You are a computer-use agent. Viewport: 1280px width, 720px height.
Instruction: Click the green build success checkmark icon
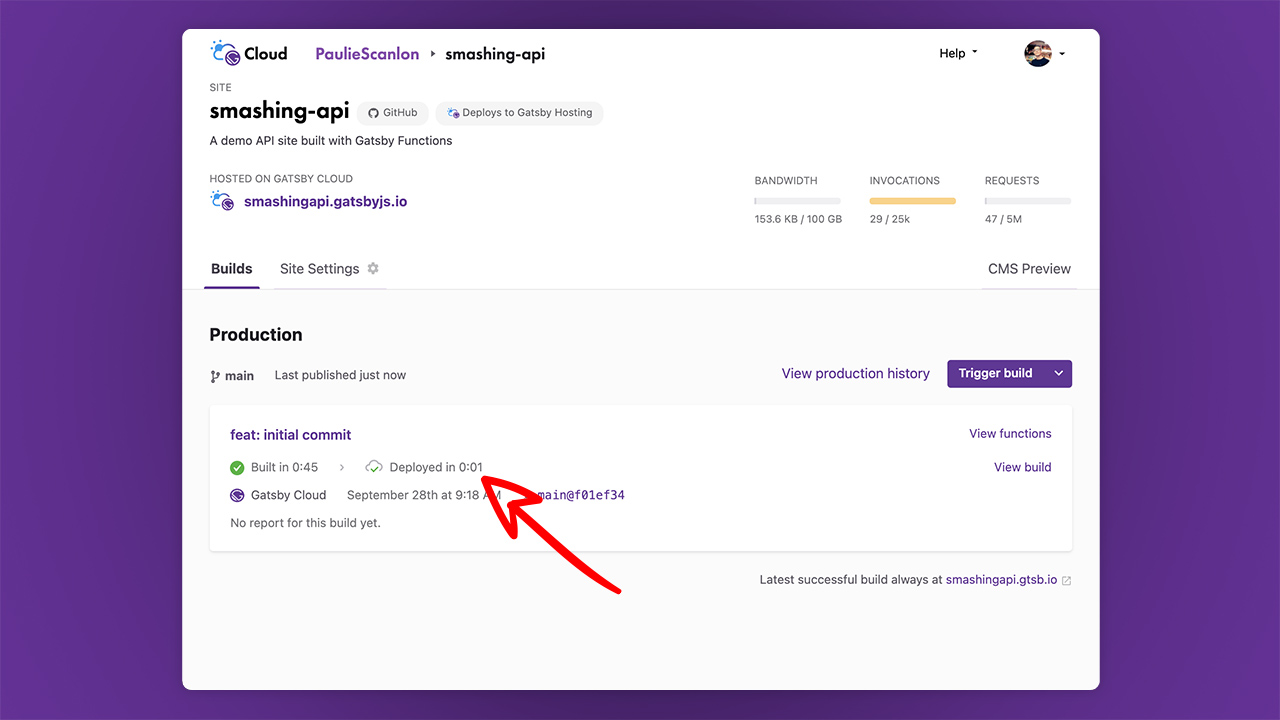[237, 467]
